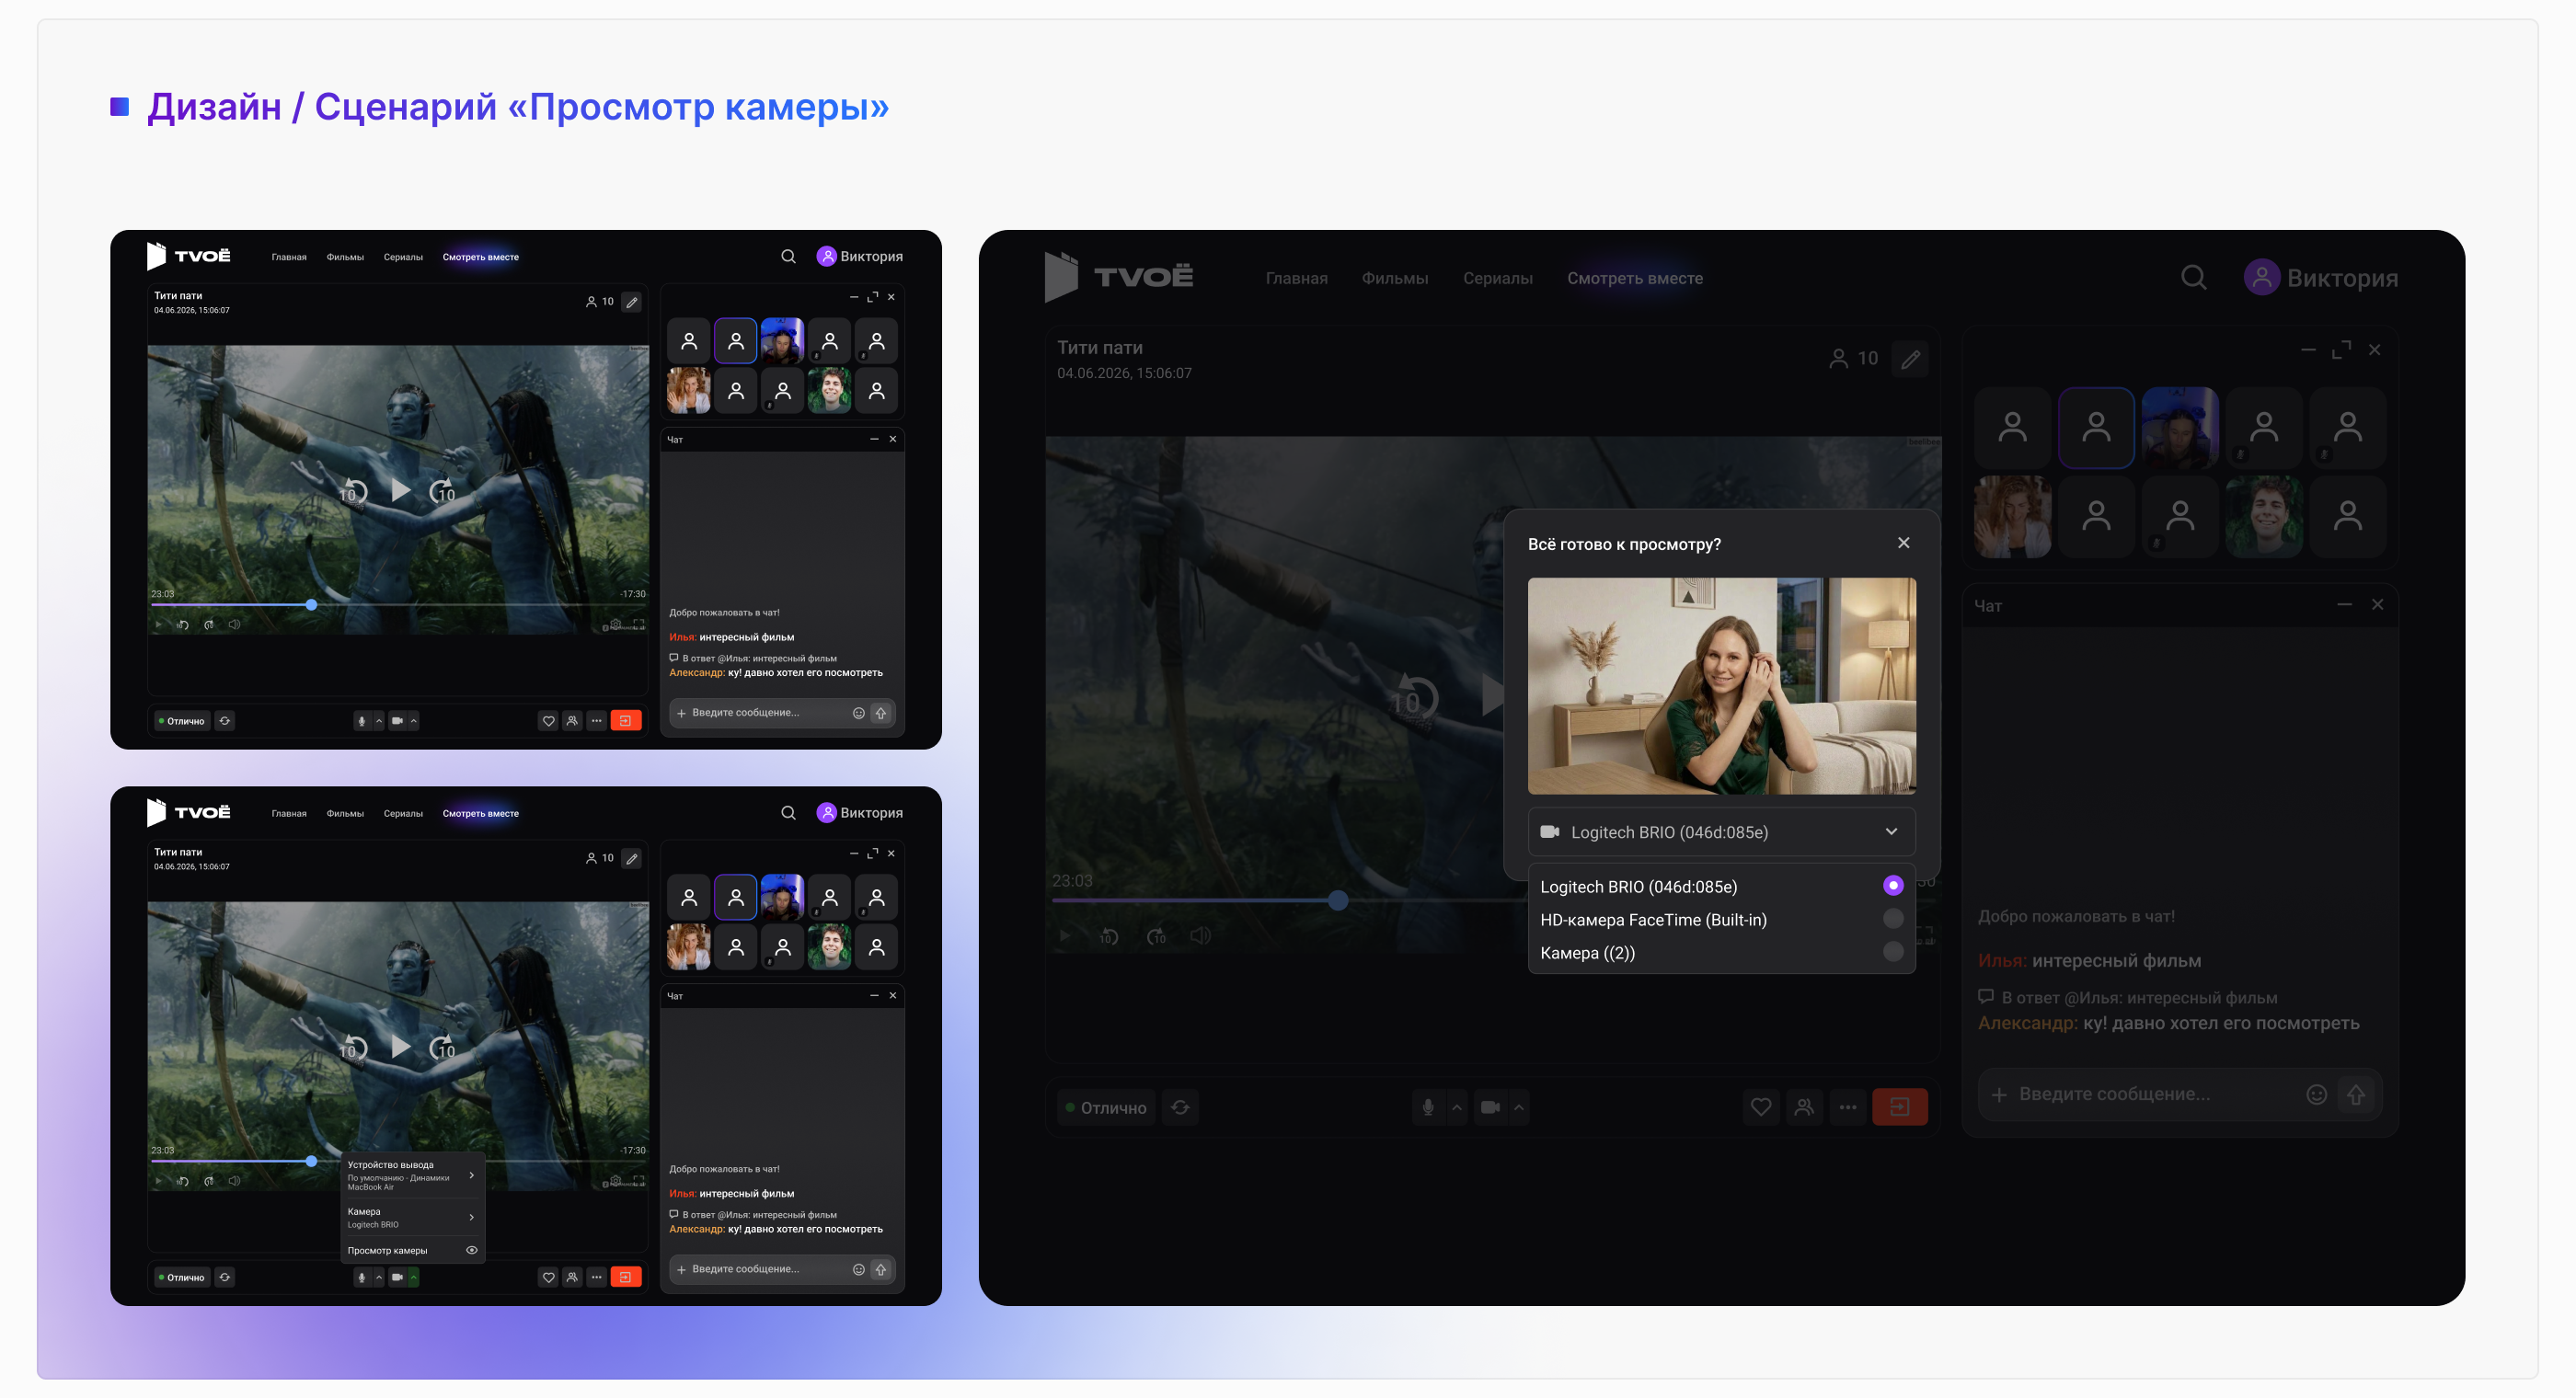This screenshot has height=1398, width=2576.
Task: Mute the microphone in the upper small mockup
Action: pos(362,720)
